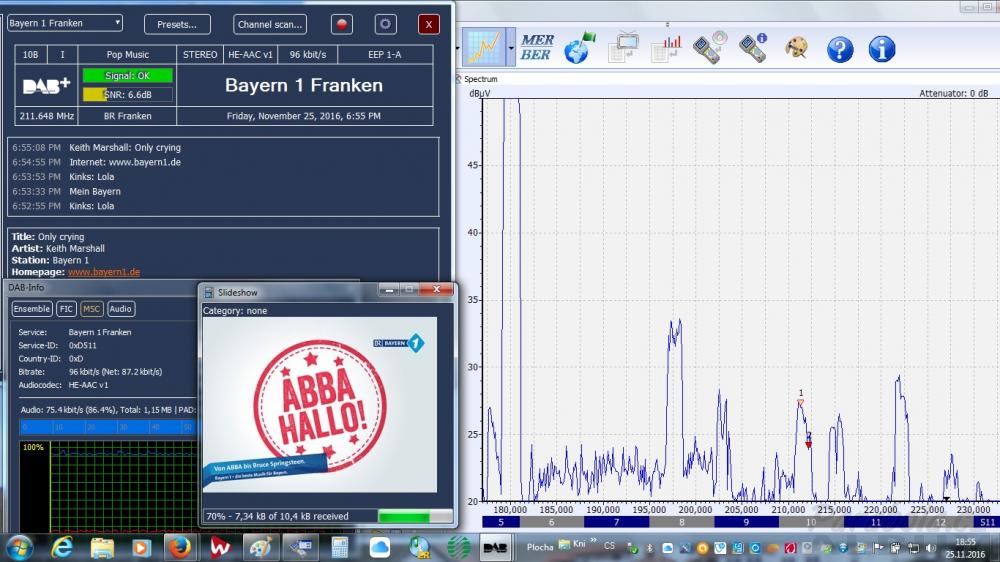Click the Service-ID value "0xD511"
This screenshot has height=562, width=1000.
pyautogui.click(x=83, y=345)
